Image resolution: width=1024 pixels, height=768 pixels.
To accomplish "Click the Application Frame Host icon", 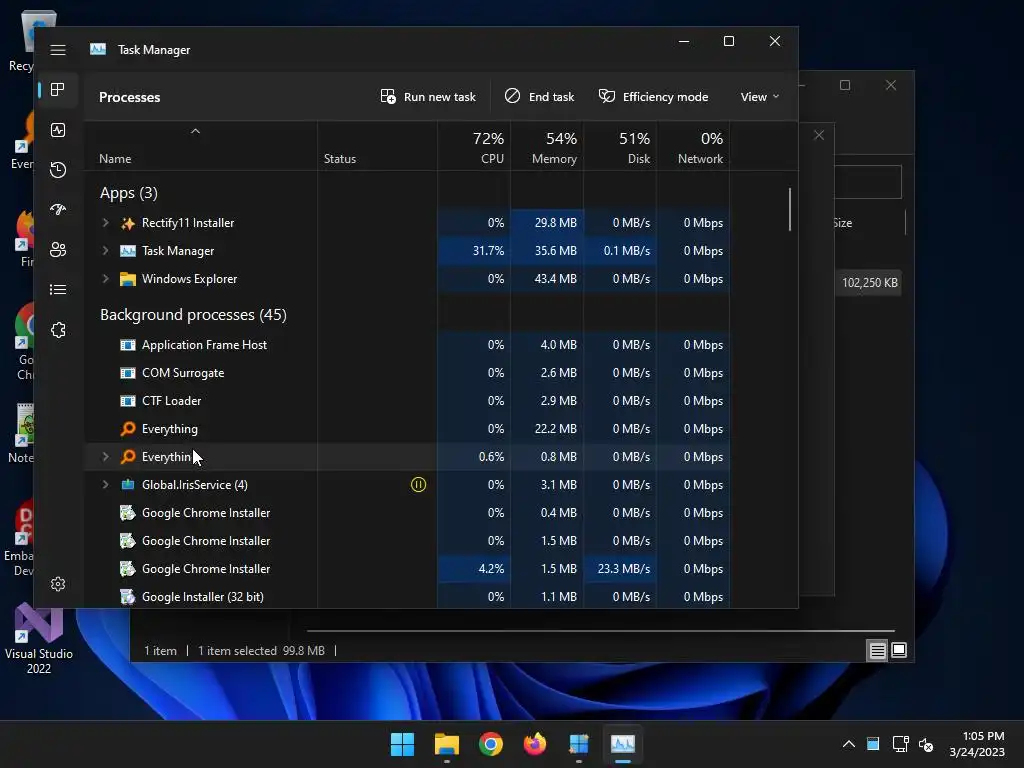I will tap(128, 345).
